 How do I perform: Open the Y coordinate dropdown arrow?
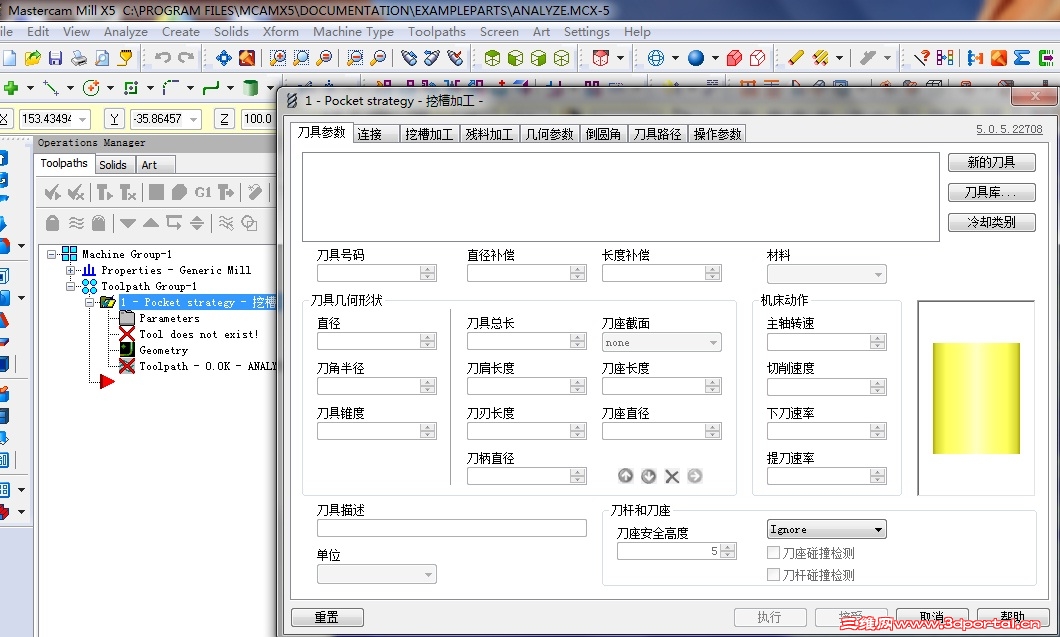tap(194, 120)
